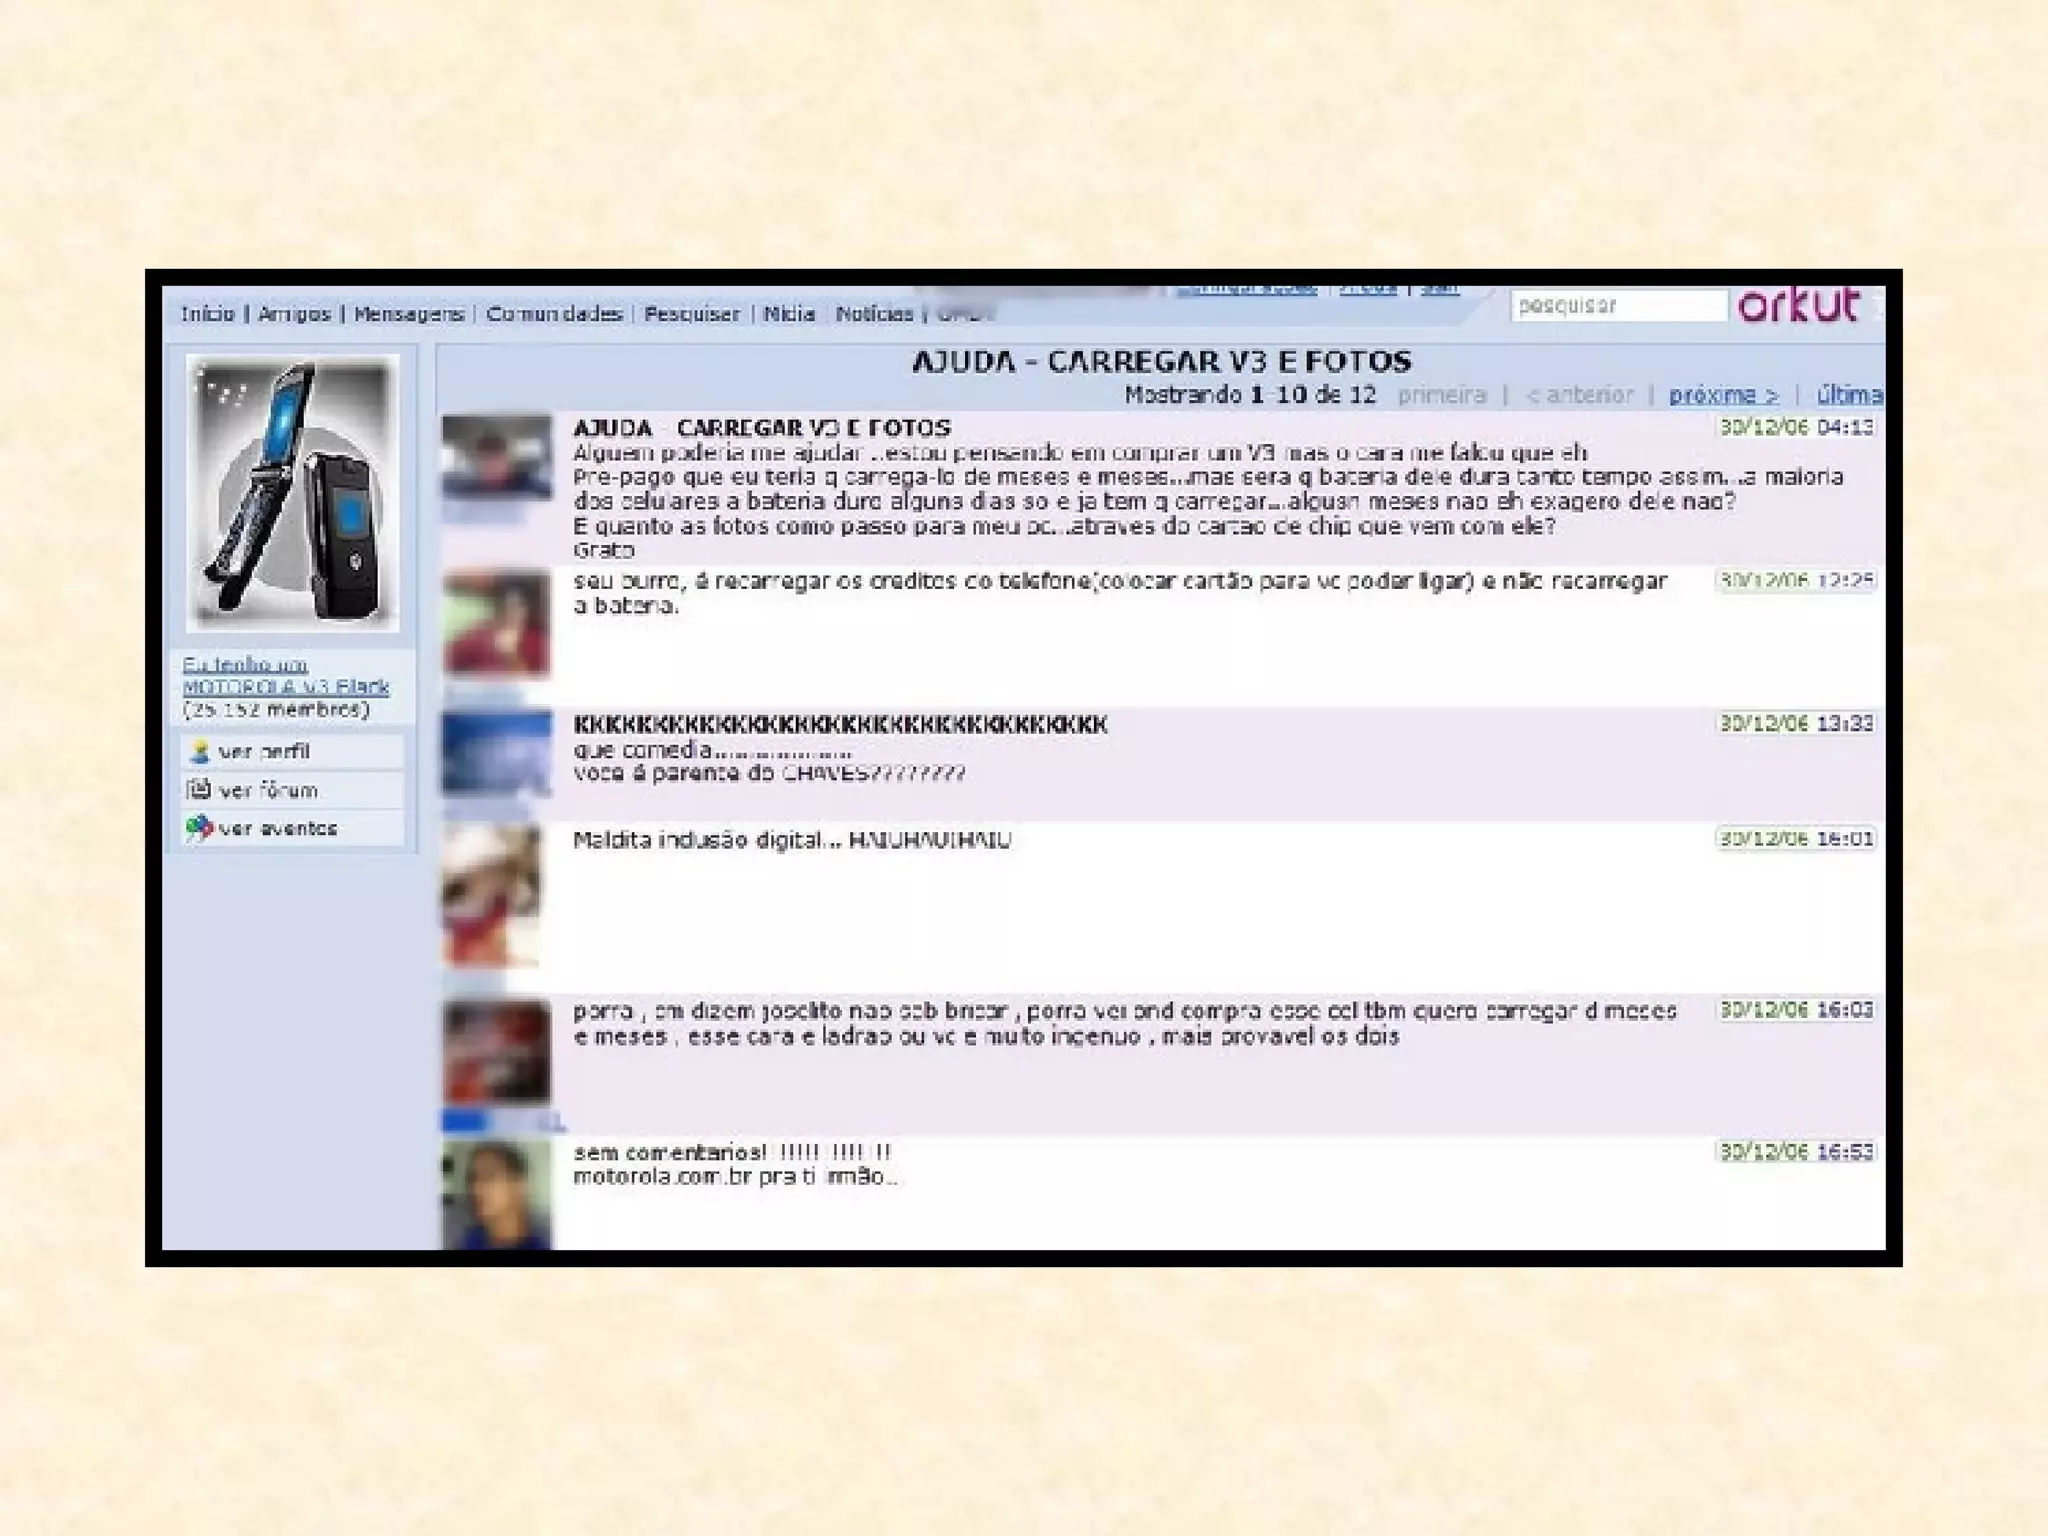
Task: Select Pesquisar in the navigation bar
Action: point(692,314)
